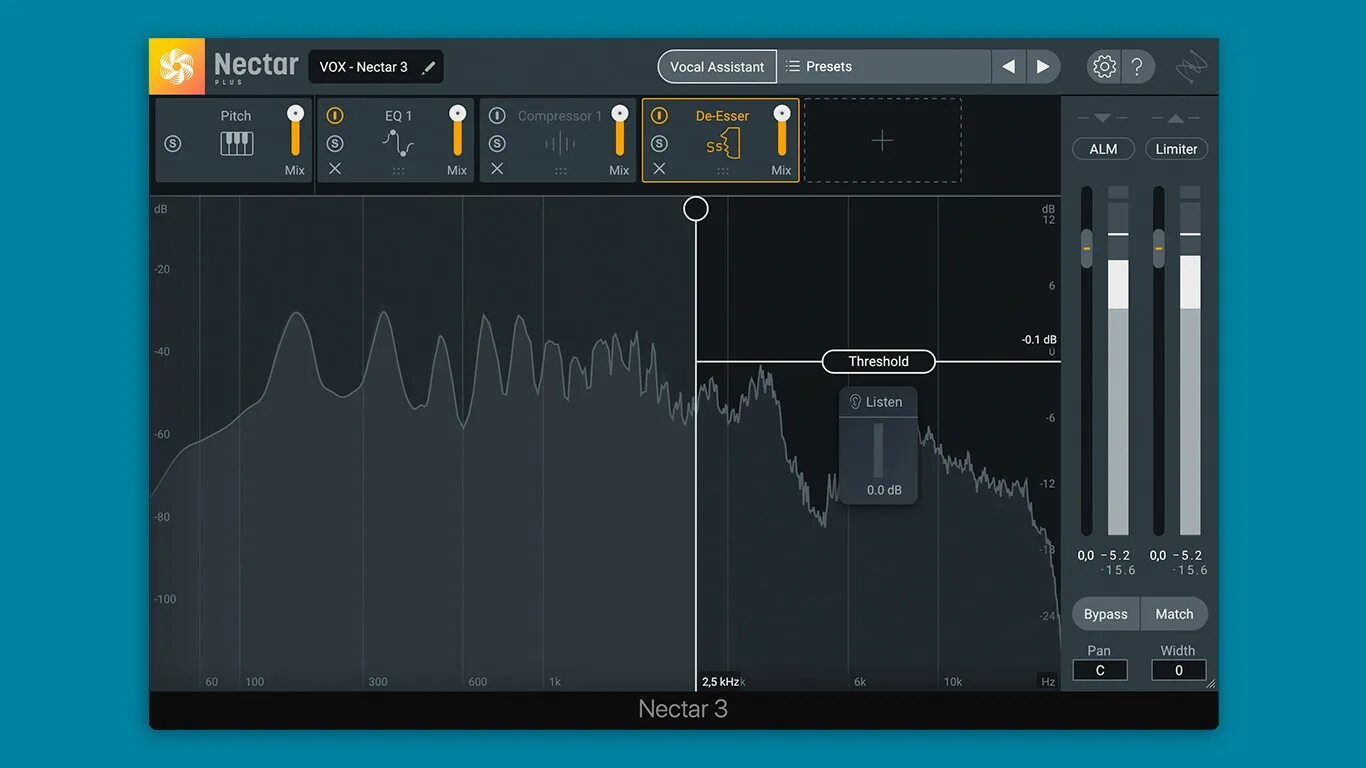The height and width of the screenshot is (768, 1366).
Task: Solo the Pitch module
Action: point(173,144)
